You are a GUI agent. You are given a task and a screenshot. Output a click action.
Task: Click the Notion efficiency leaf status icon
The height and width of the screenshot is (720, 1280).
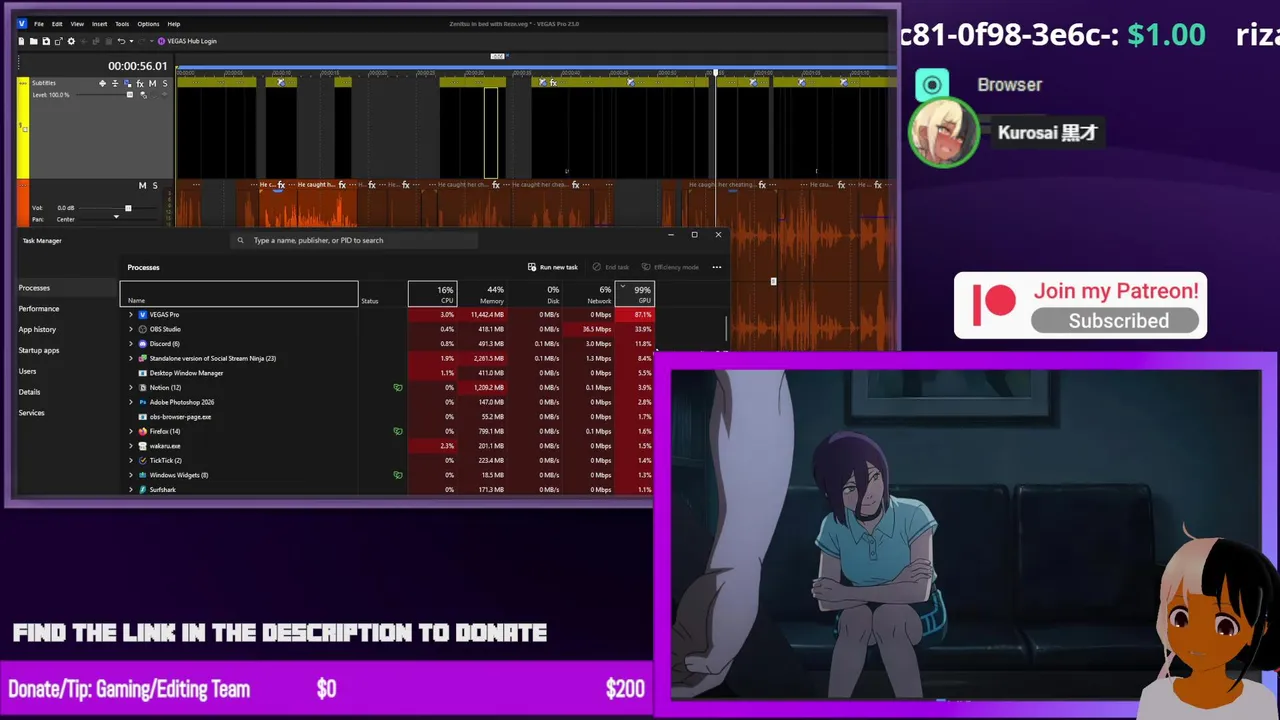click(x=398, y=387)
